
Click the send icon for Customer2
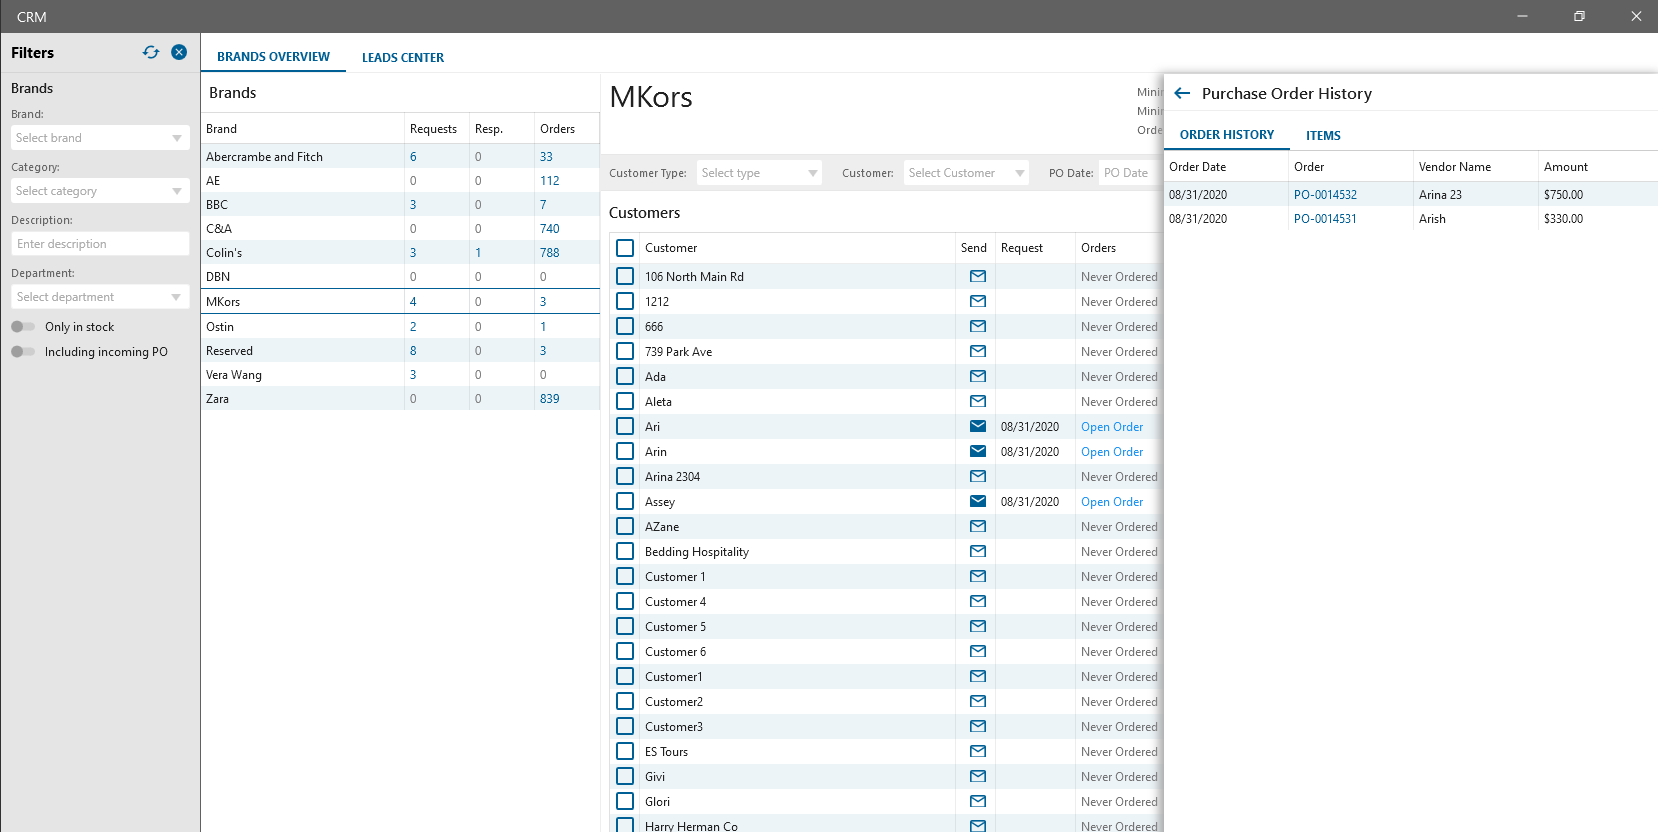(978, 701)
